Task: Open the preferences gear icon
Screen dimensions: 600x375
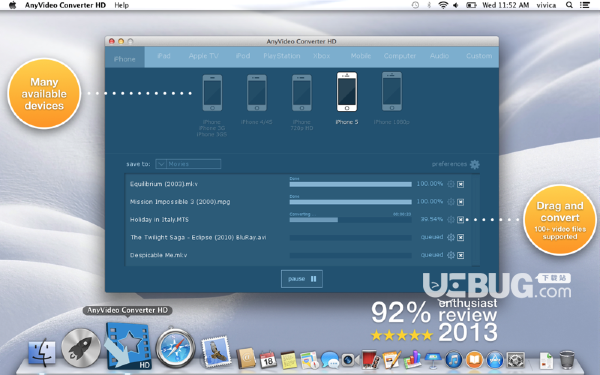Action: 474,164
